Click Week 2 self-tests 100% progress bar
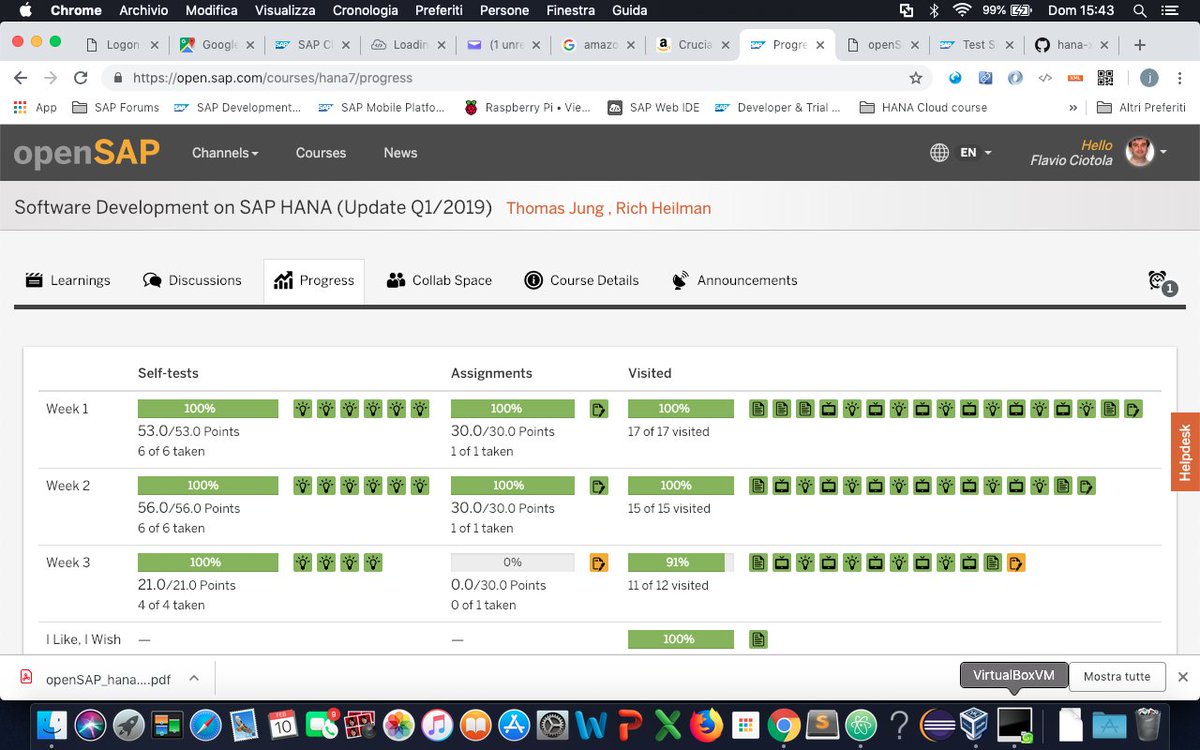The height and width of the screenshot is (750, 1200). point(208,485)
